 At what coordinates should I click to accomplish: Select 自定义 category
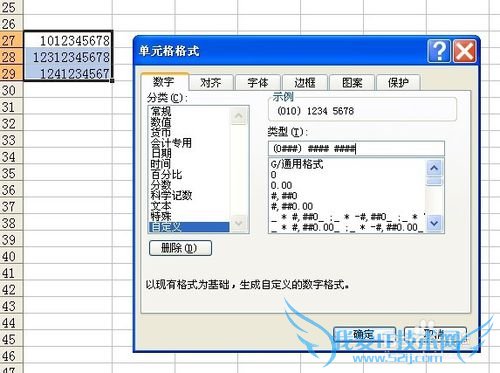pos(189,227)
